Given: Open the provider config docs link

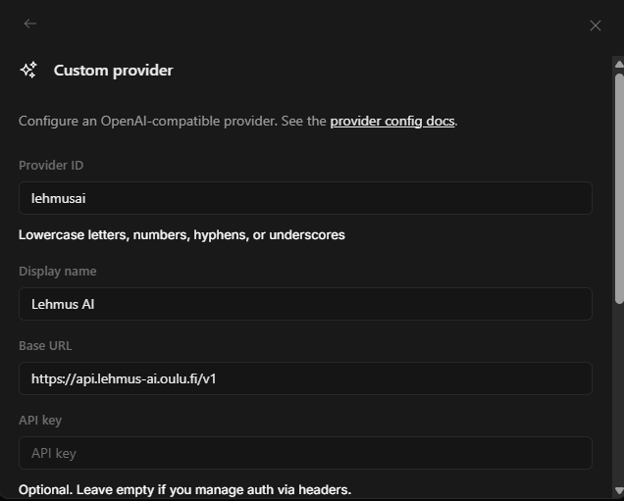Looking at the screenshot, I should click(392, 121).
